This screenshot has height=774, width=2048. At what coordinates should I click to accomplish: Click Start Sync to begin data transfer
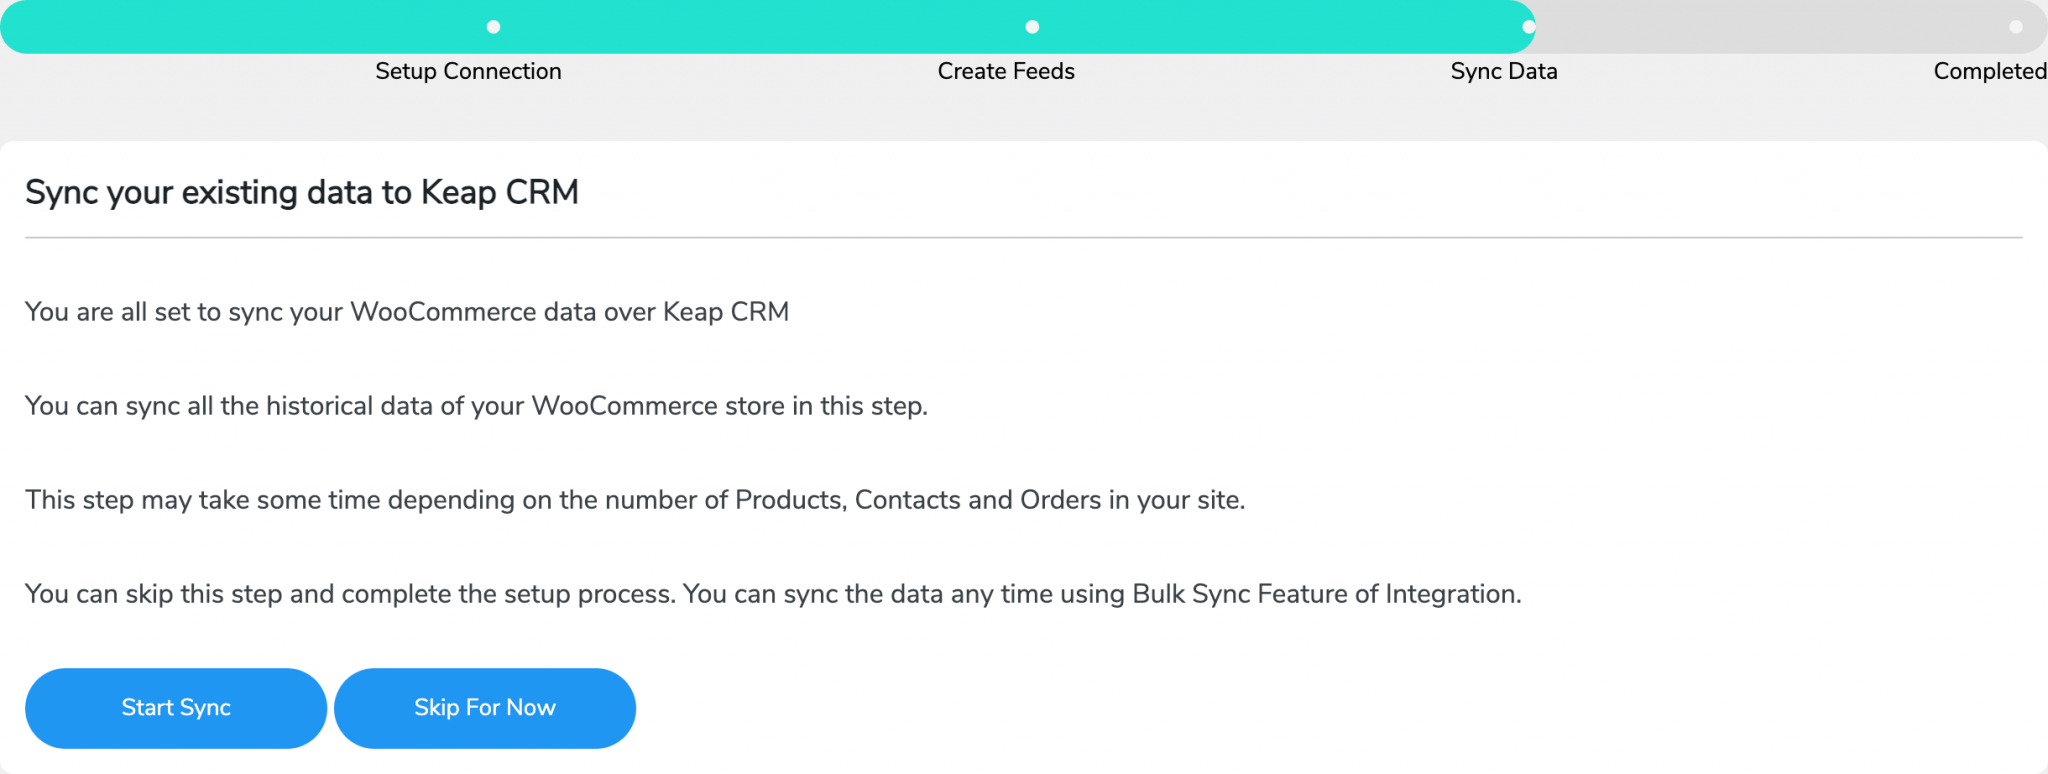click(176, 707)
